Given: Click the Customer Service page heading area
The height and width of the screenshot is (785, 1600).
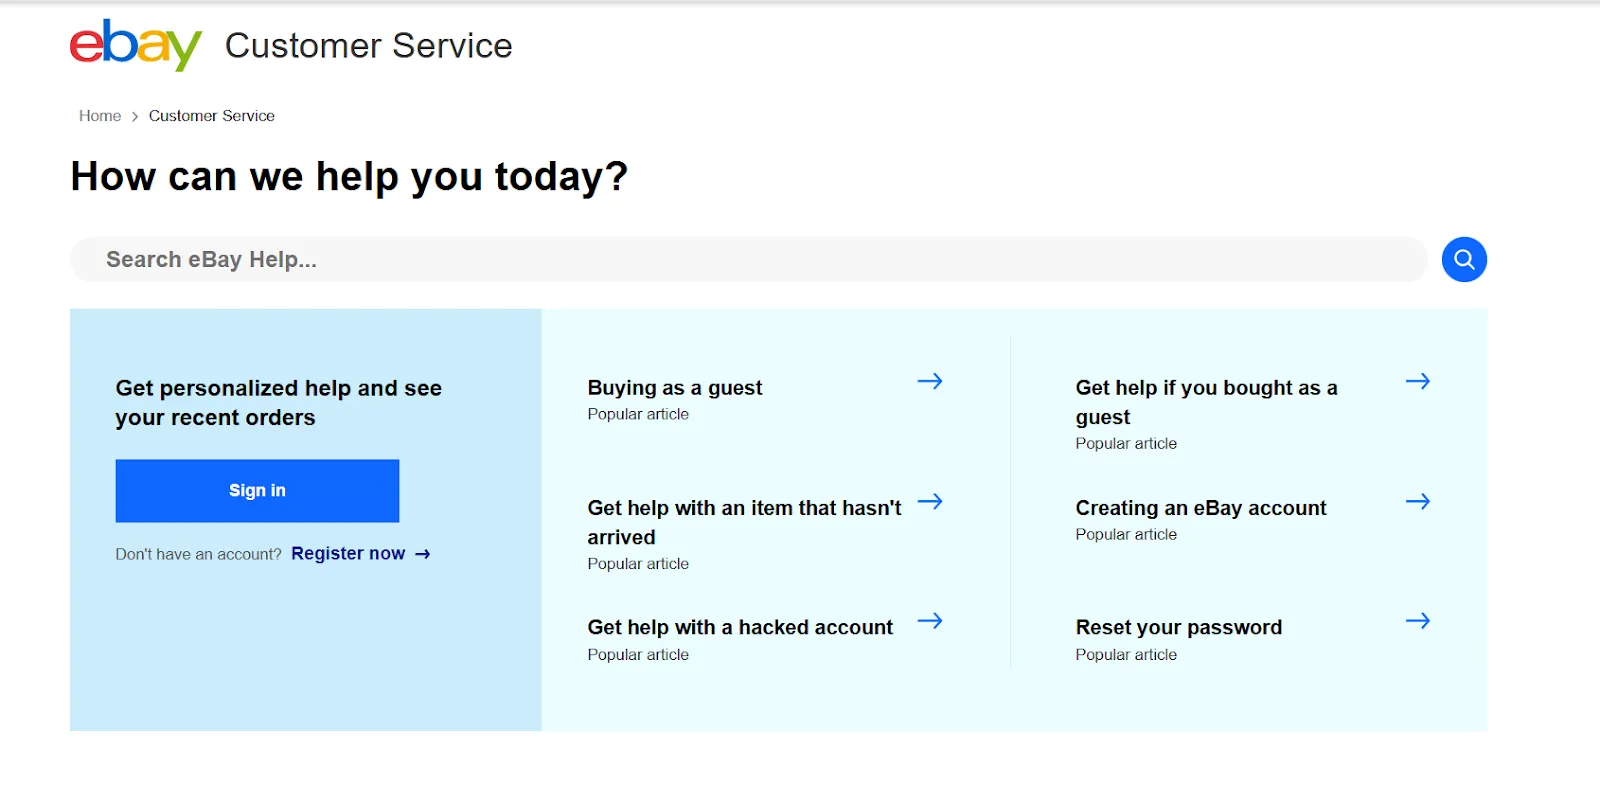Looking at the screenshot, I should click(x=368, y=45).
